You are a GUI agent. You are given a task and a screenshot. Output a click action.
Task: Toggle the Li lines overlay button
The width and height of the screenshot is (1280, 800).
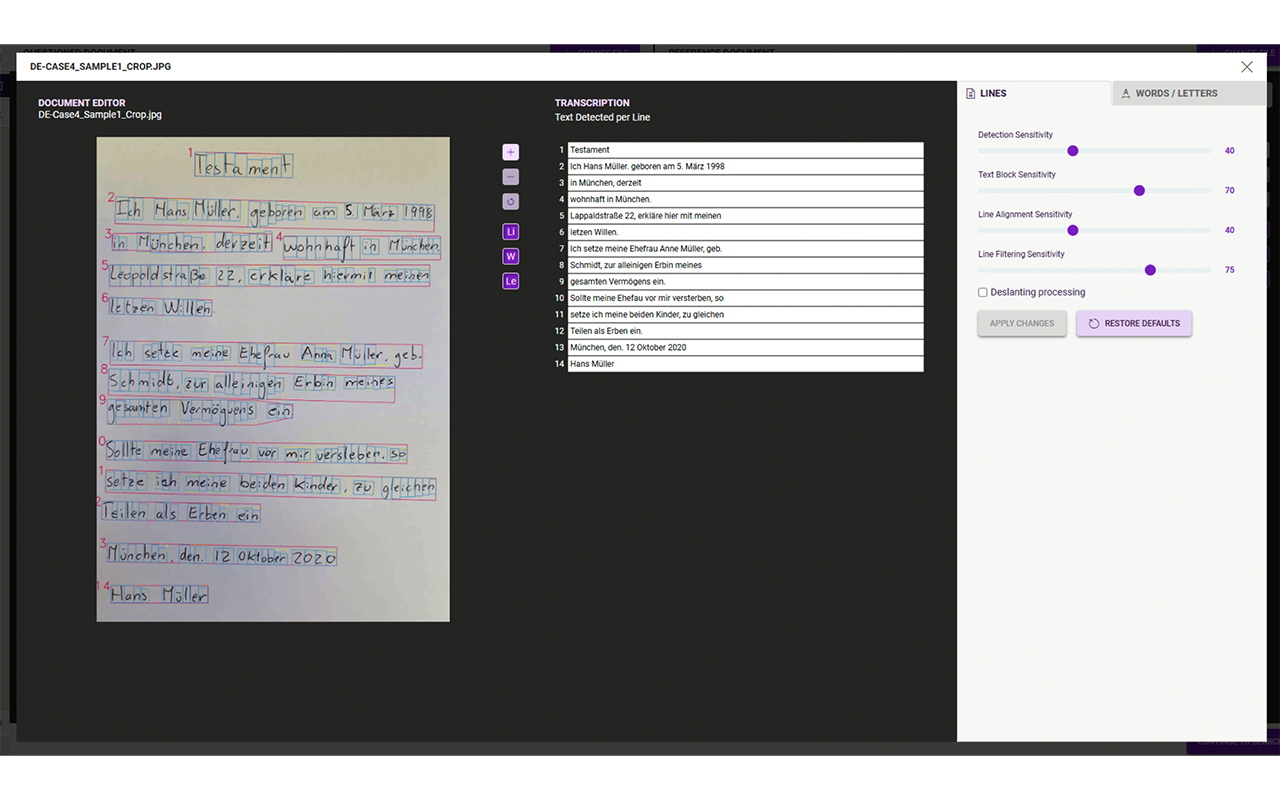[x=511, y=232]
